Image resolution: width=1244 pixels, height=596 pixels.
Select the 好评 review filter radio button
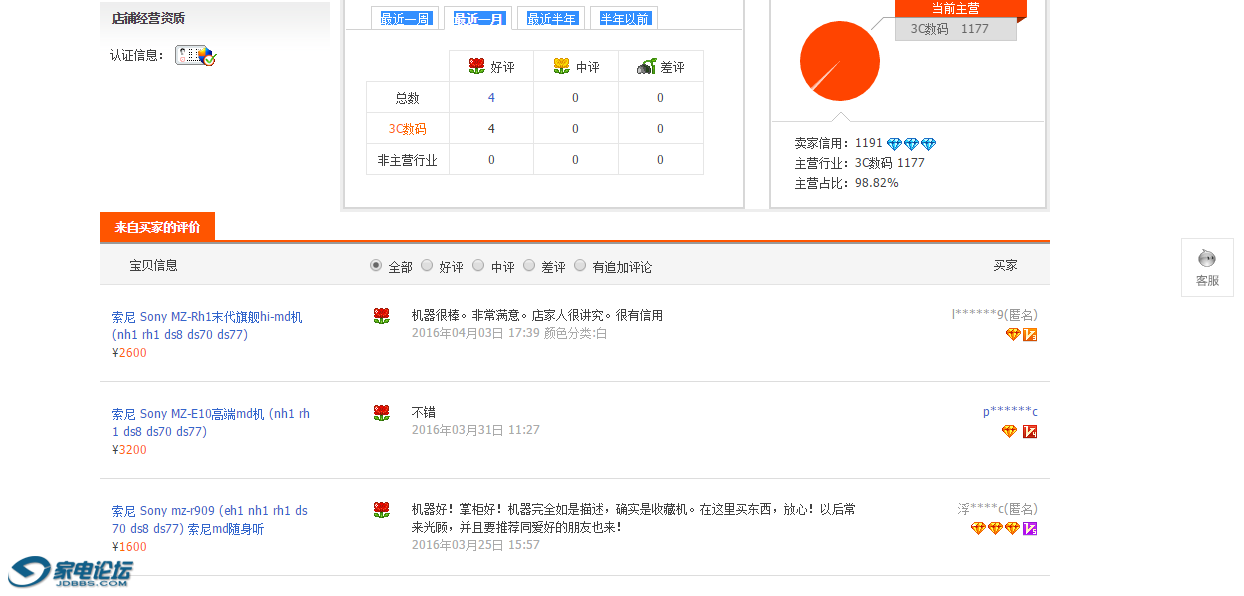(427, 266)
